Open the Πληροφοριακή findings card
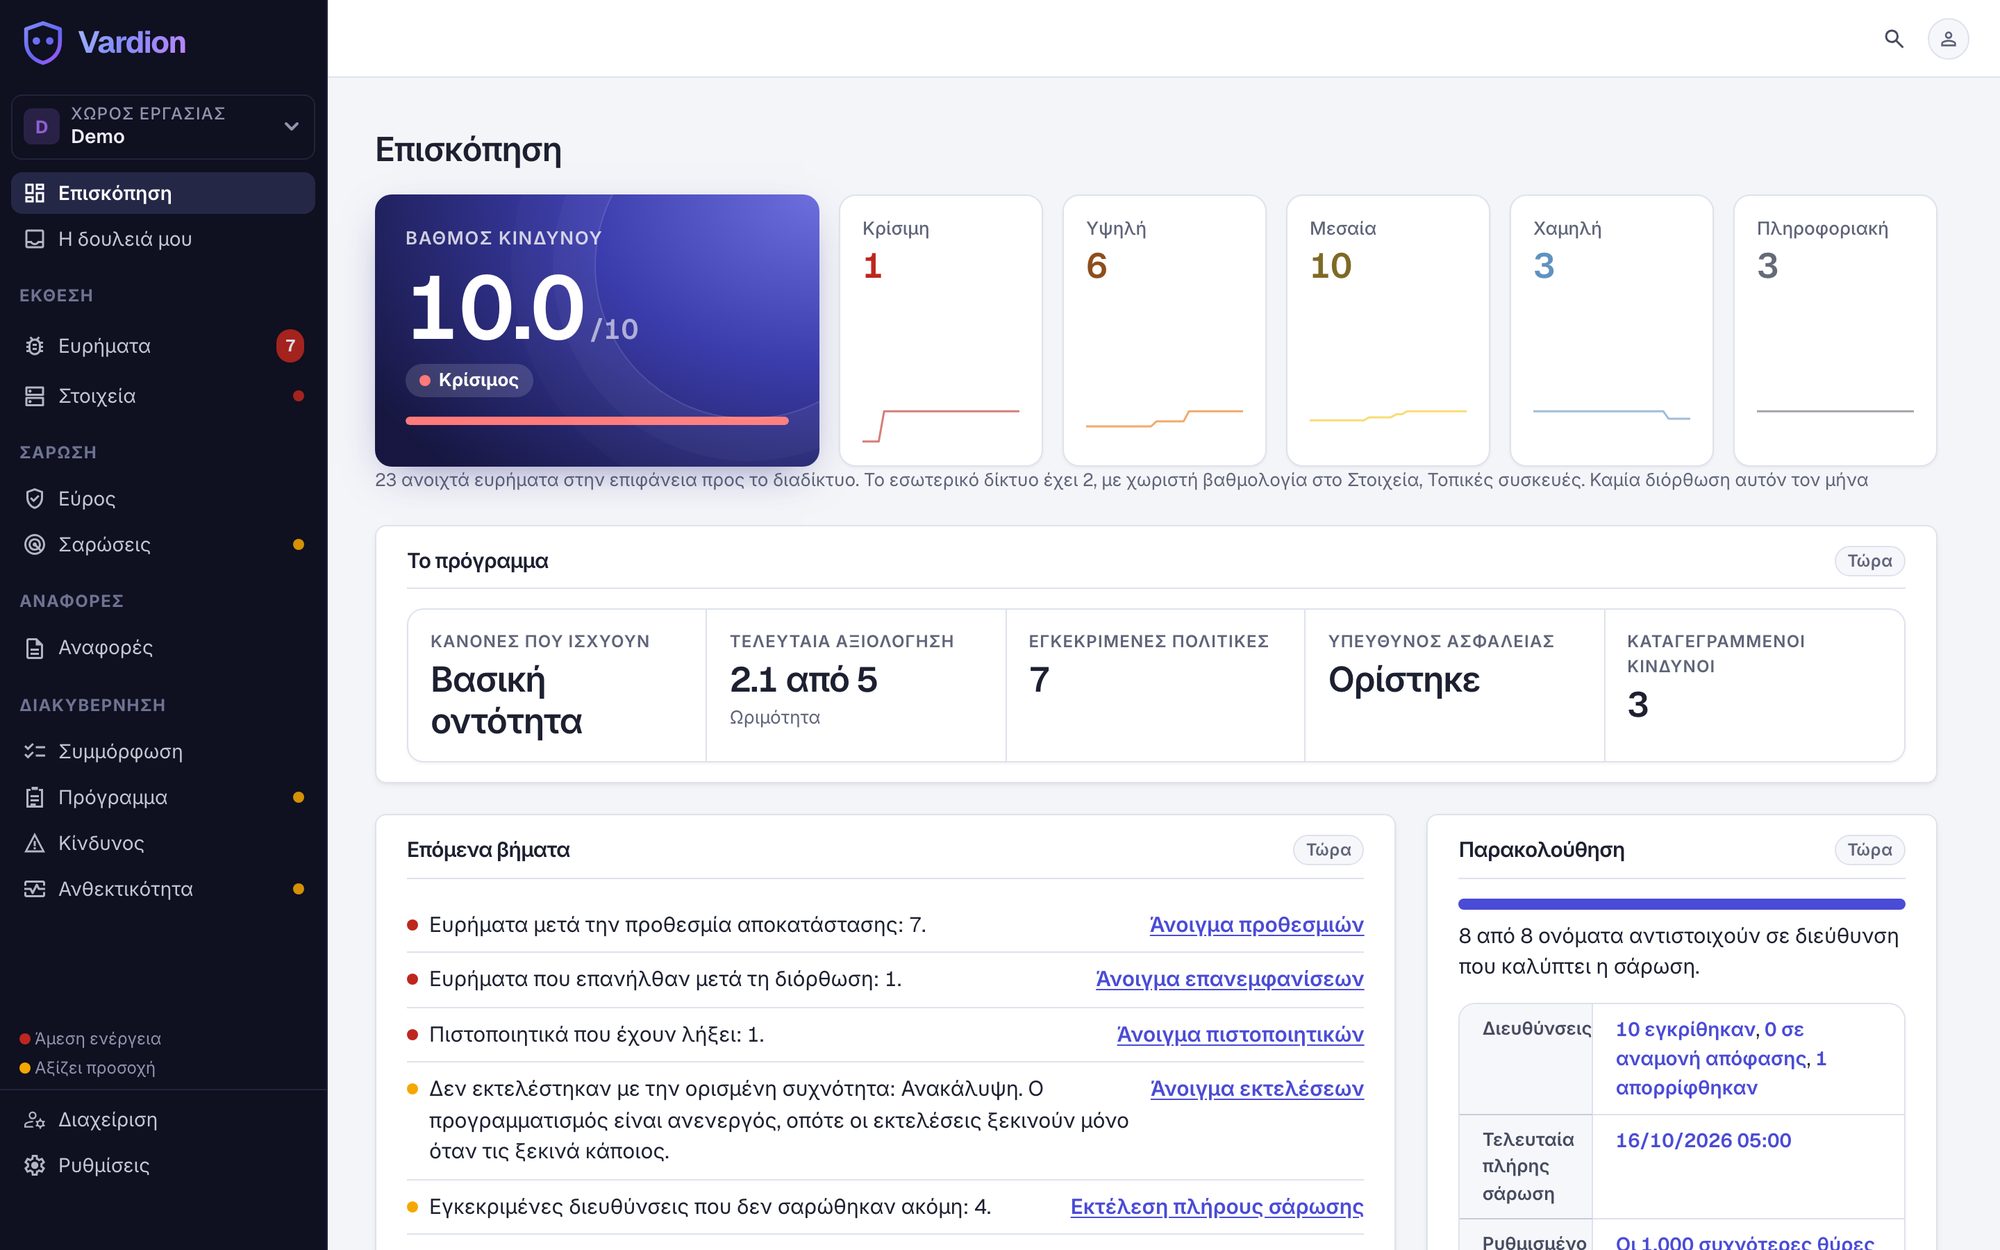This screenshot has height=1250, width=2000. 1835,330
